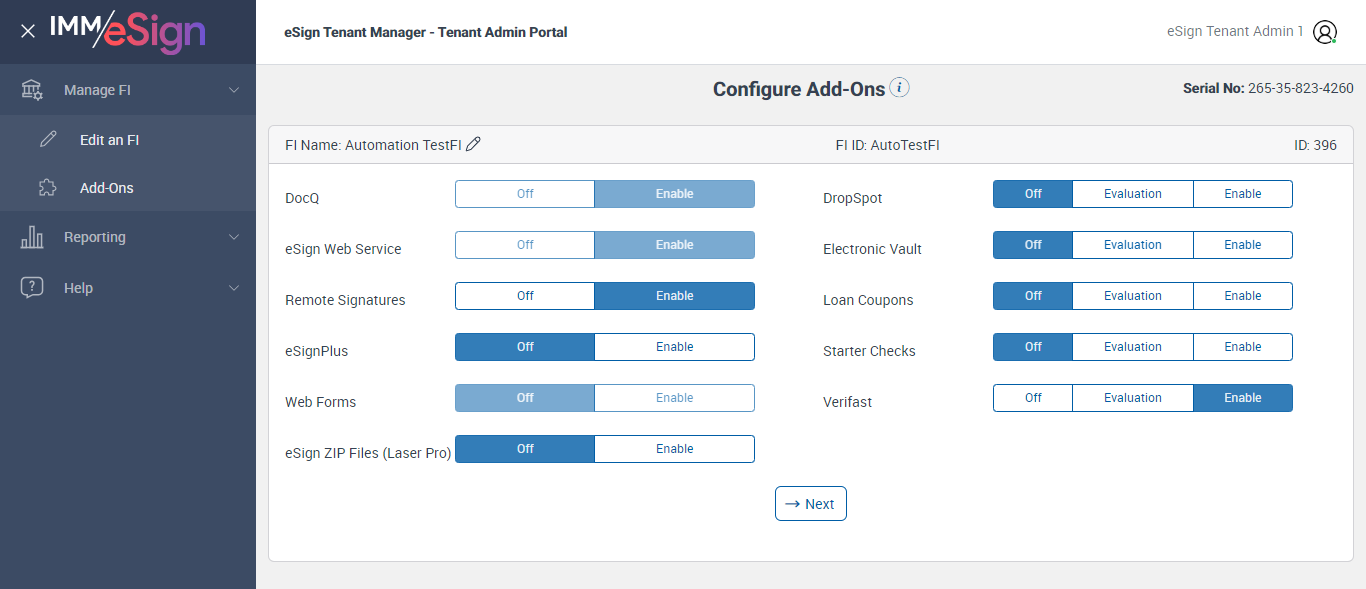Image resolution: width=1366 pixels, height=589 pixels.
Task: Close the sidebar with the X icon
Action: (x=28, y=31)
